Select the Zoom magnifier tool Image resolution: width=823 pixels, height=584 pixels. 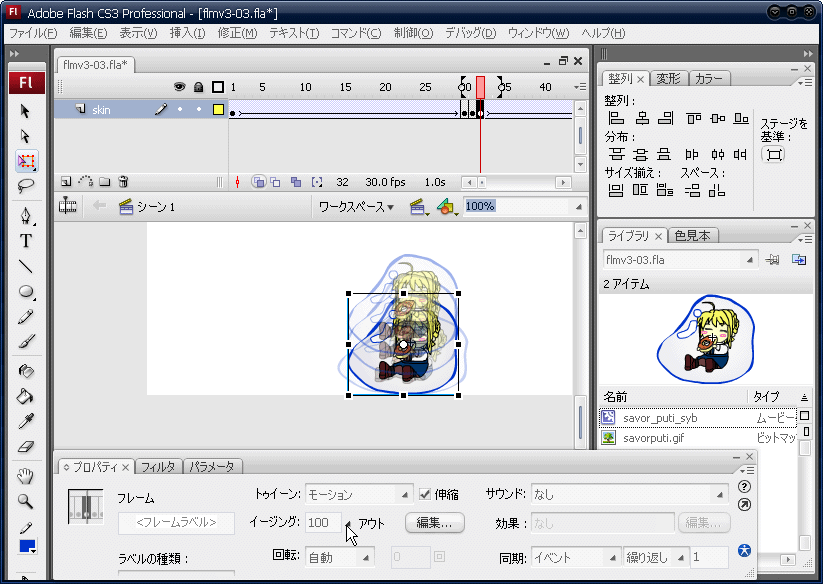coord(25,501)
